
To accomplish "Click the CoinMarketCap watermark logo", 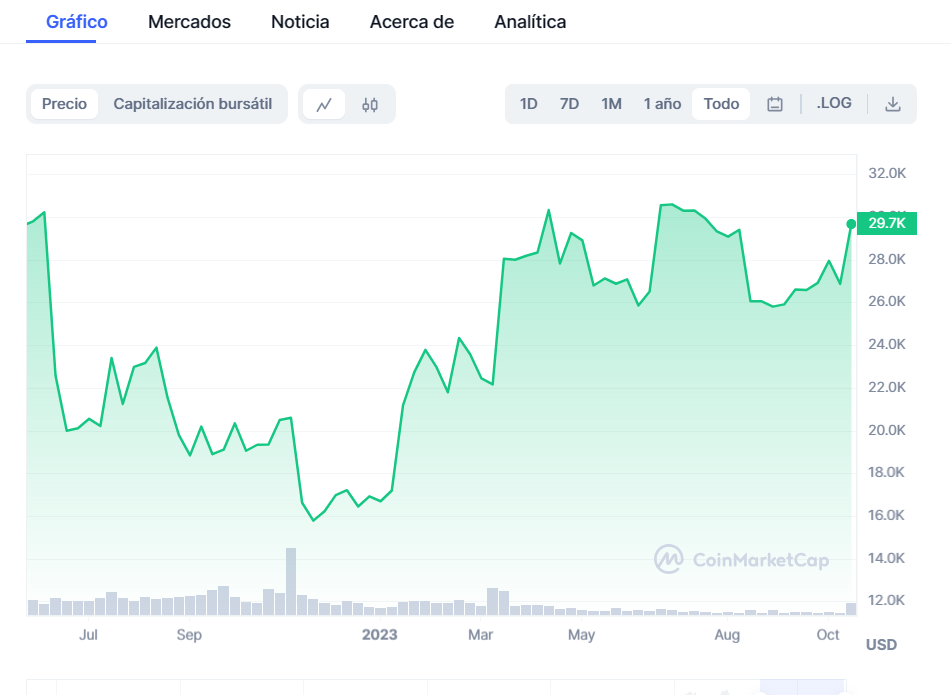I will pyautogui.click(x=742, y=560).
